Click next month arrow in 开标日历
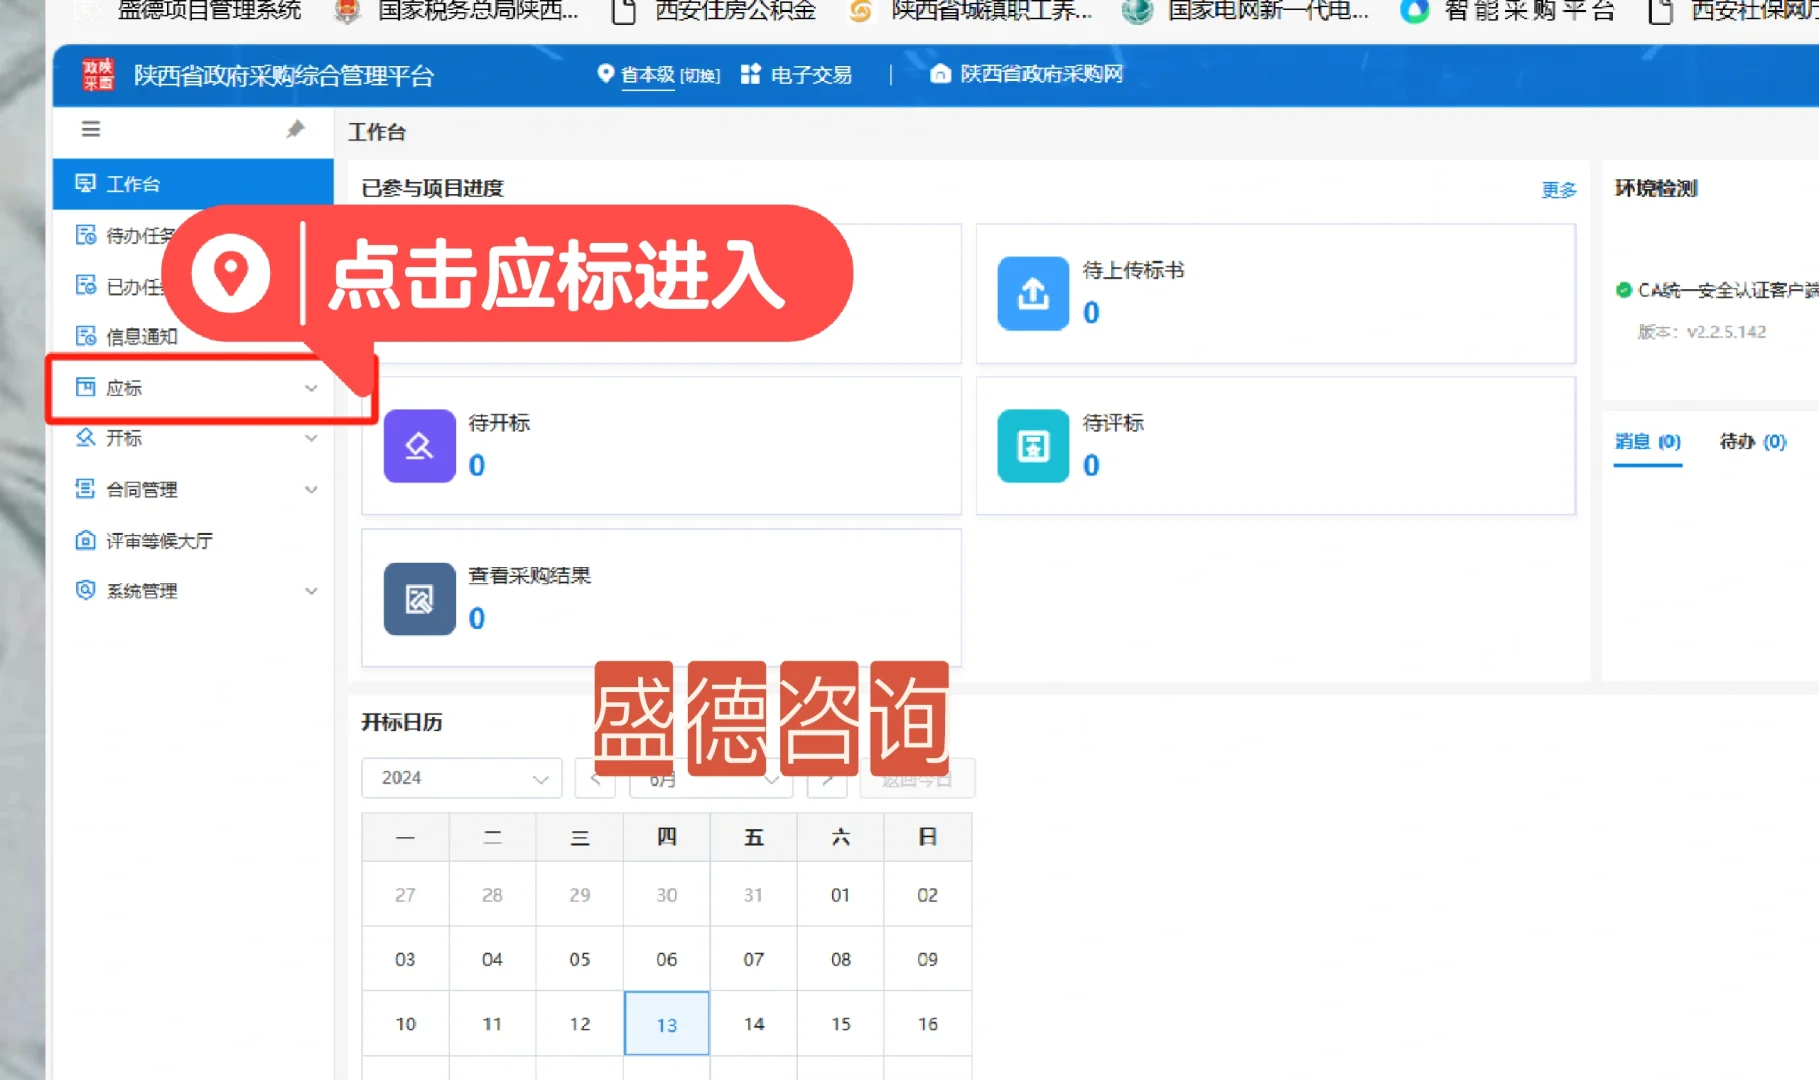1819x1080 pixels. click(826, 779)
